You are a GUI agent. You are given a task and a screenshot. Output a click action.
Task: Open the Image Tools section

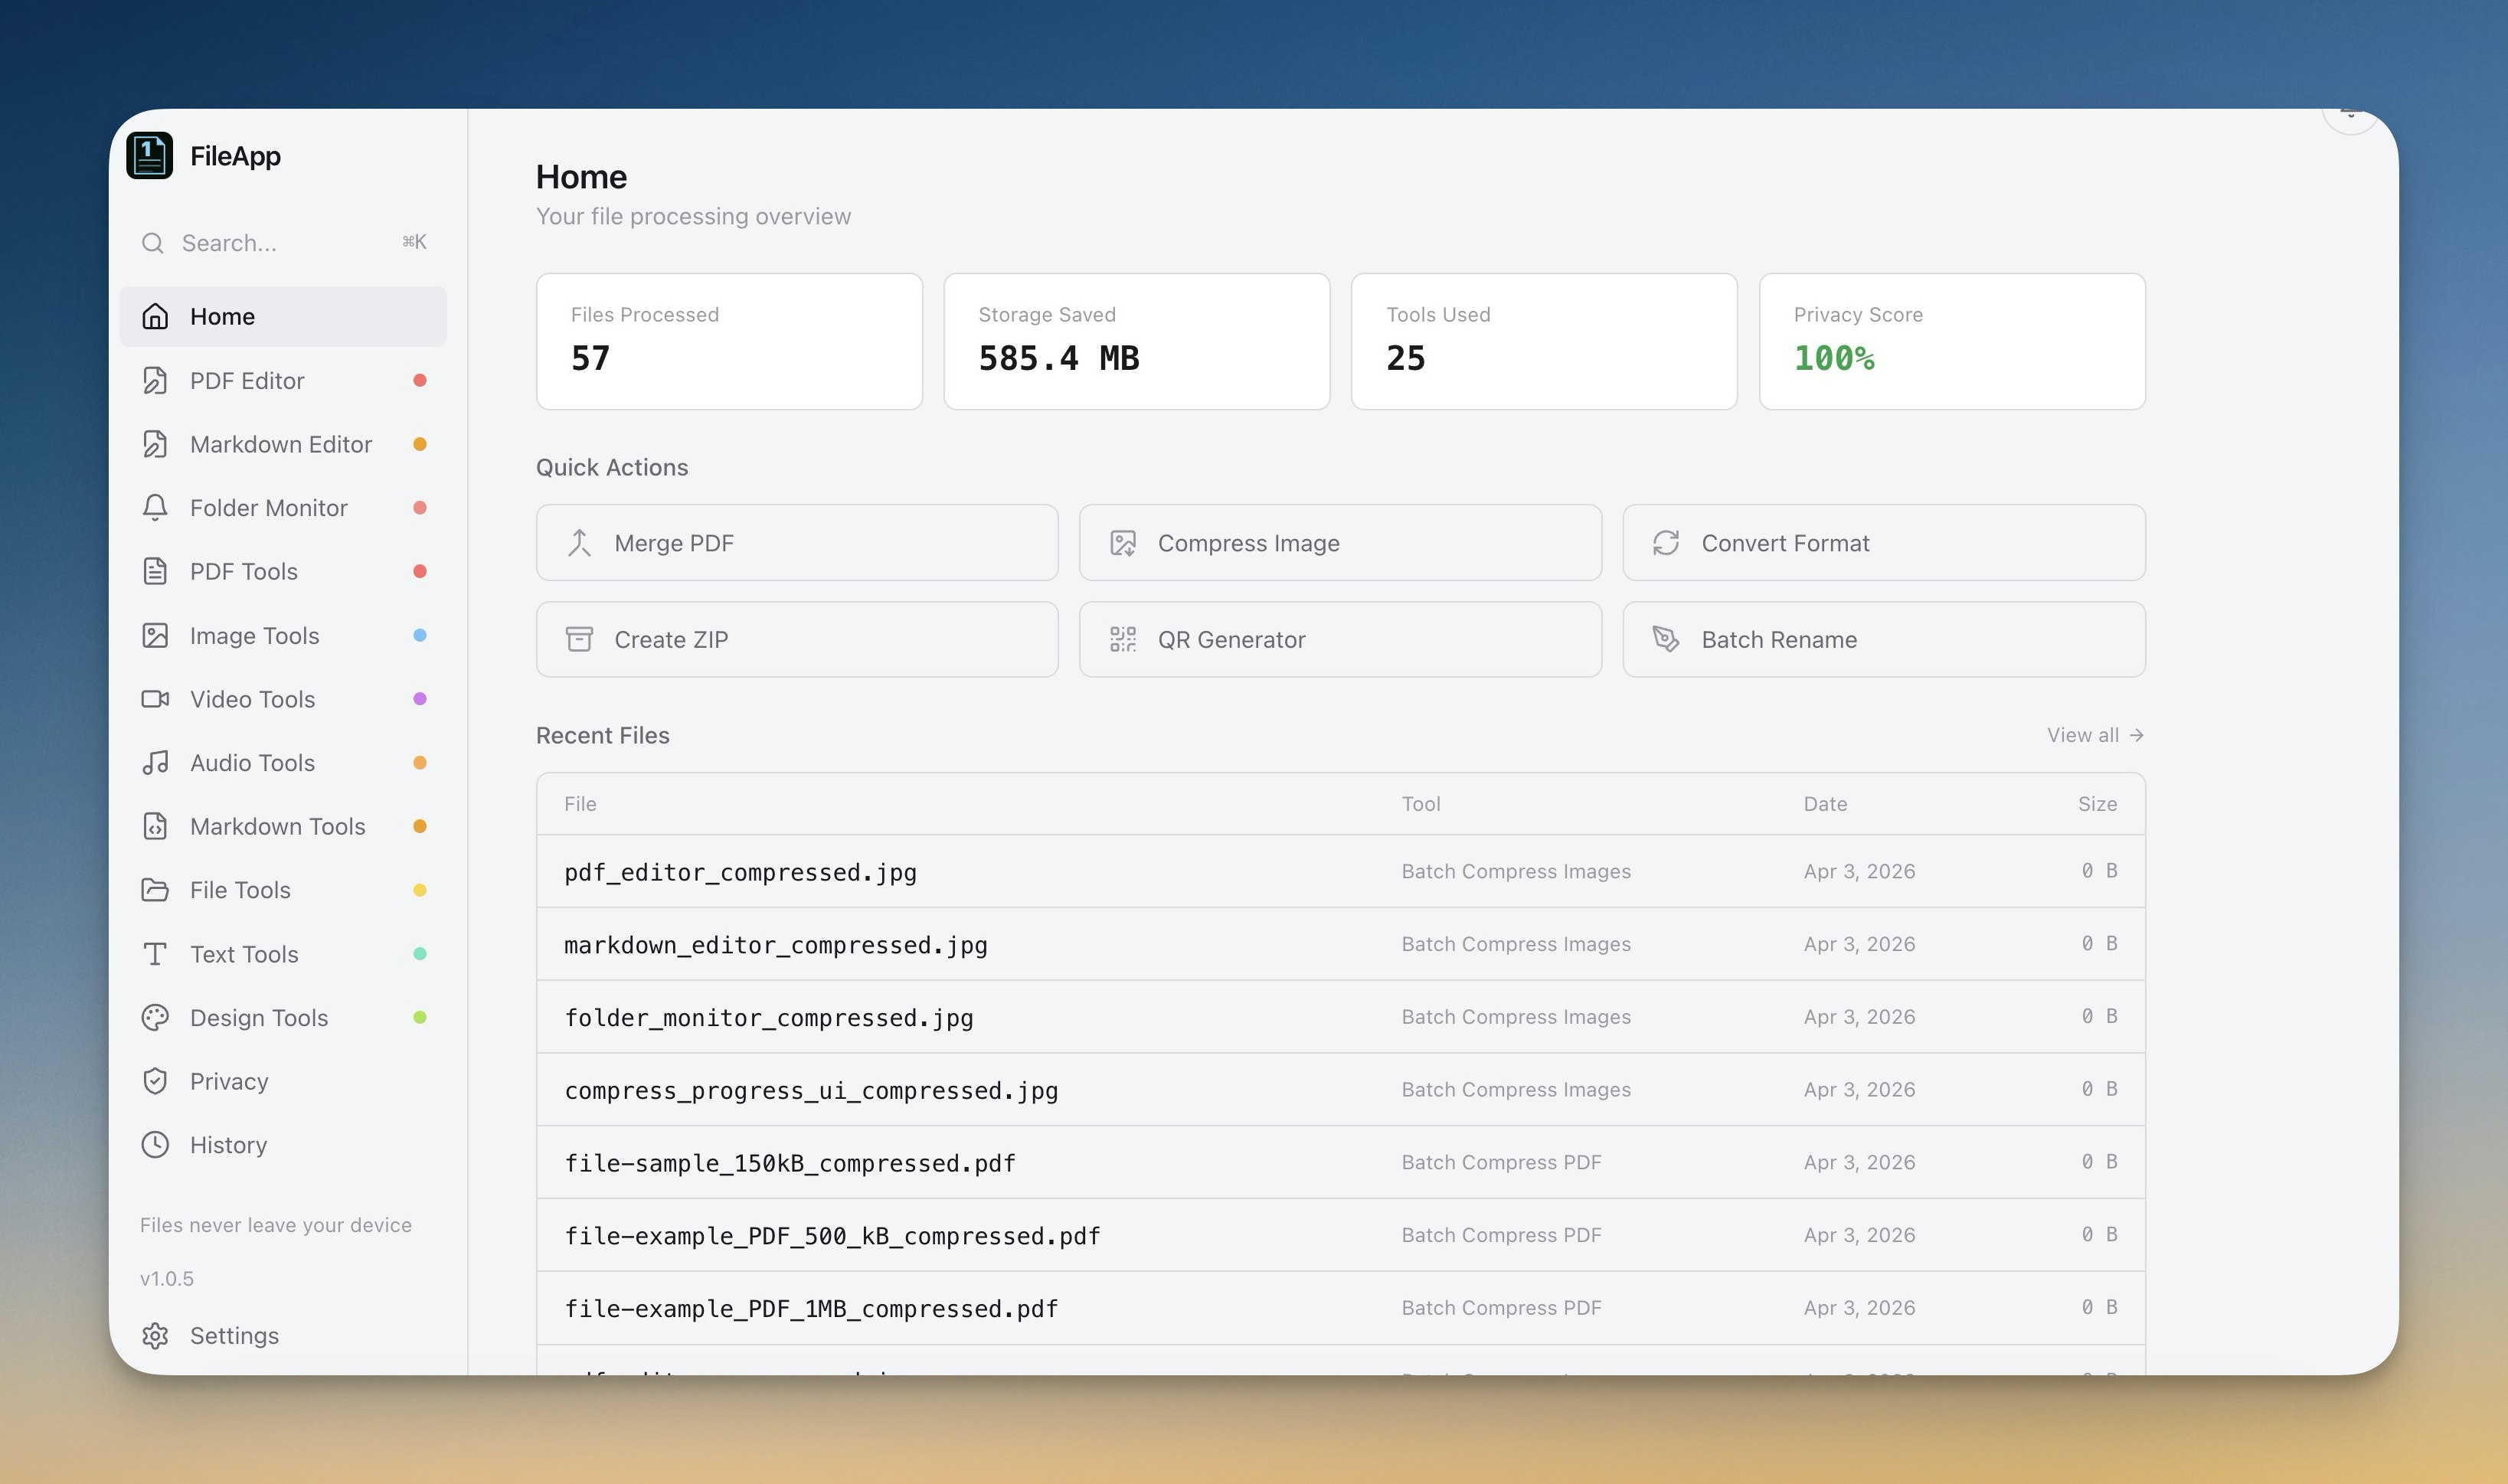pyautogui.click(x=254, y=636)
